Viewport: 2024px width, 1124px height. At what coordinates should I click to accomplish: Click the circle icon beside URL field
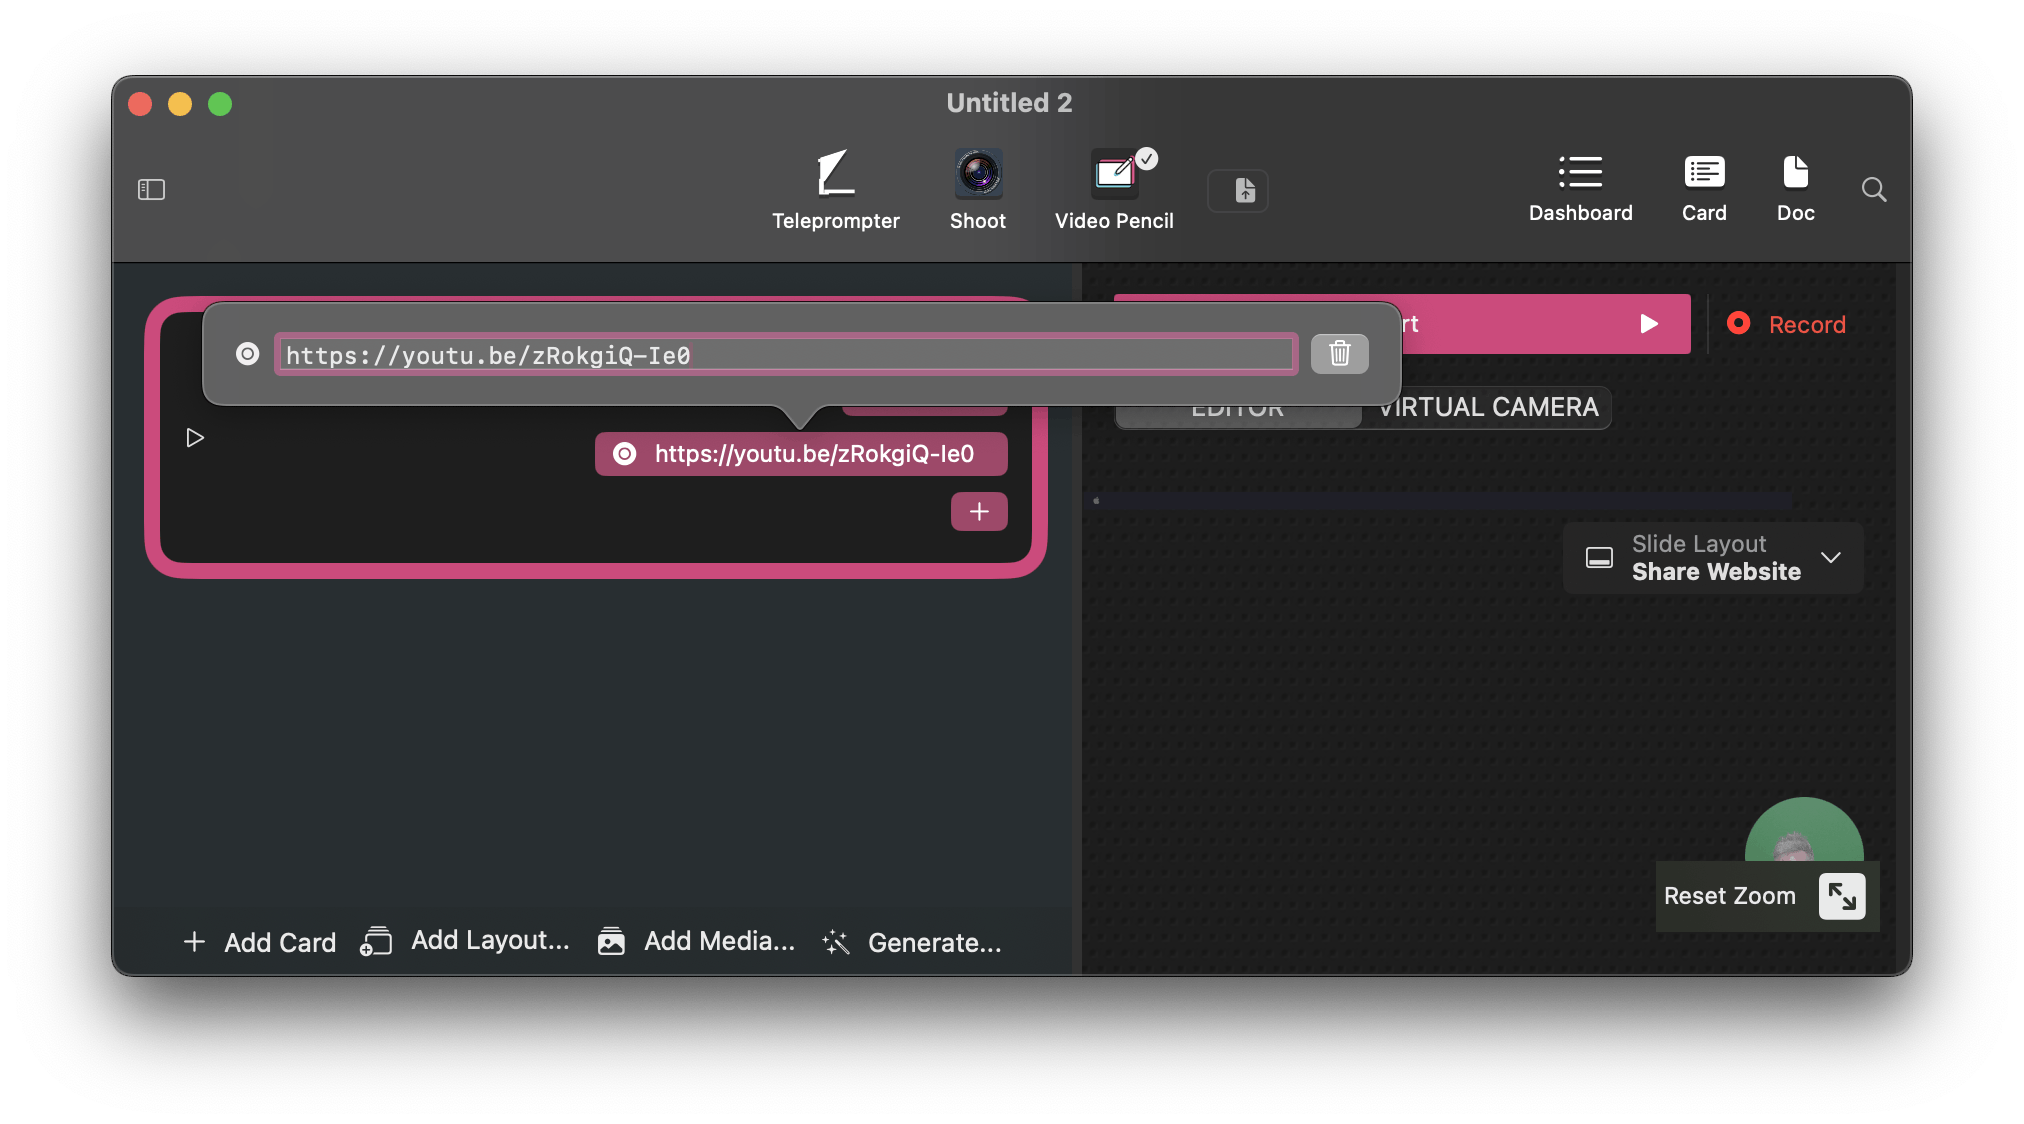[x=247, y=354]
